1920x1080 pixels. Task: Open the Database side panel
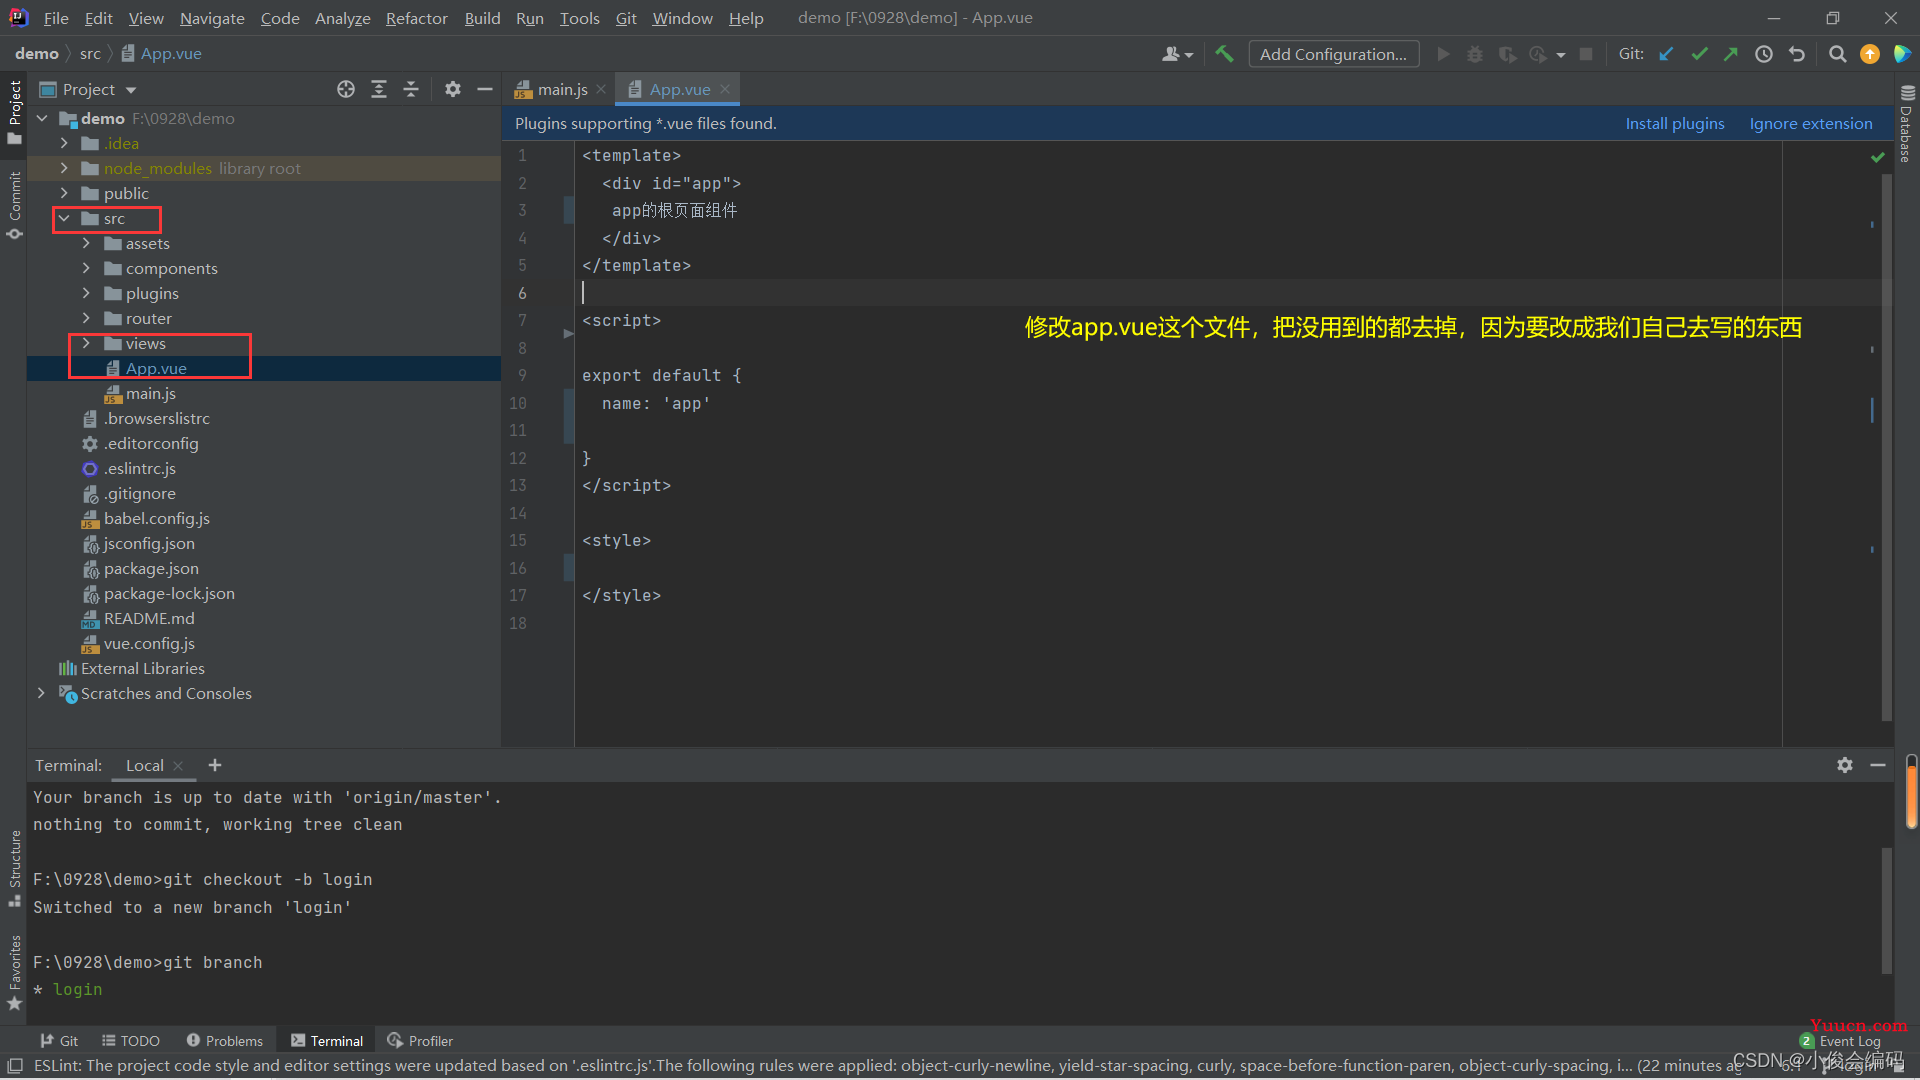1906,125
